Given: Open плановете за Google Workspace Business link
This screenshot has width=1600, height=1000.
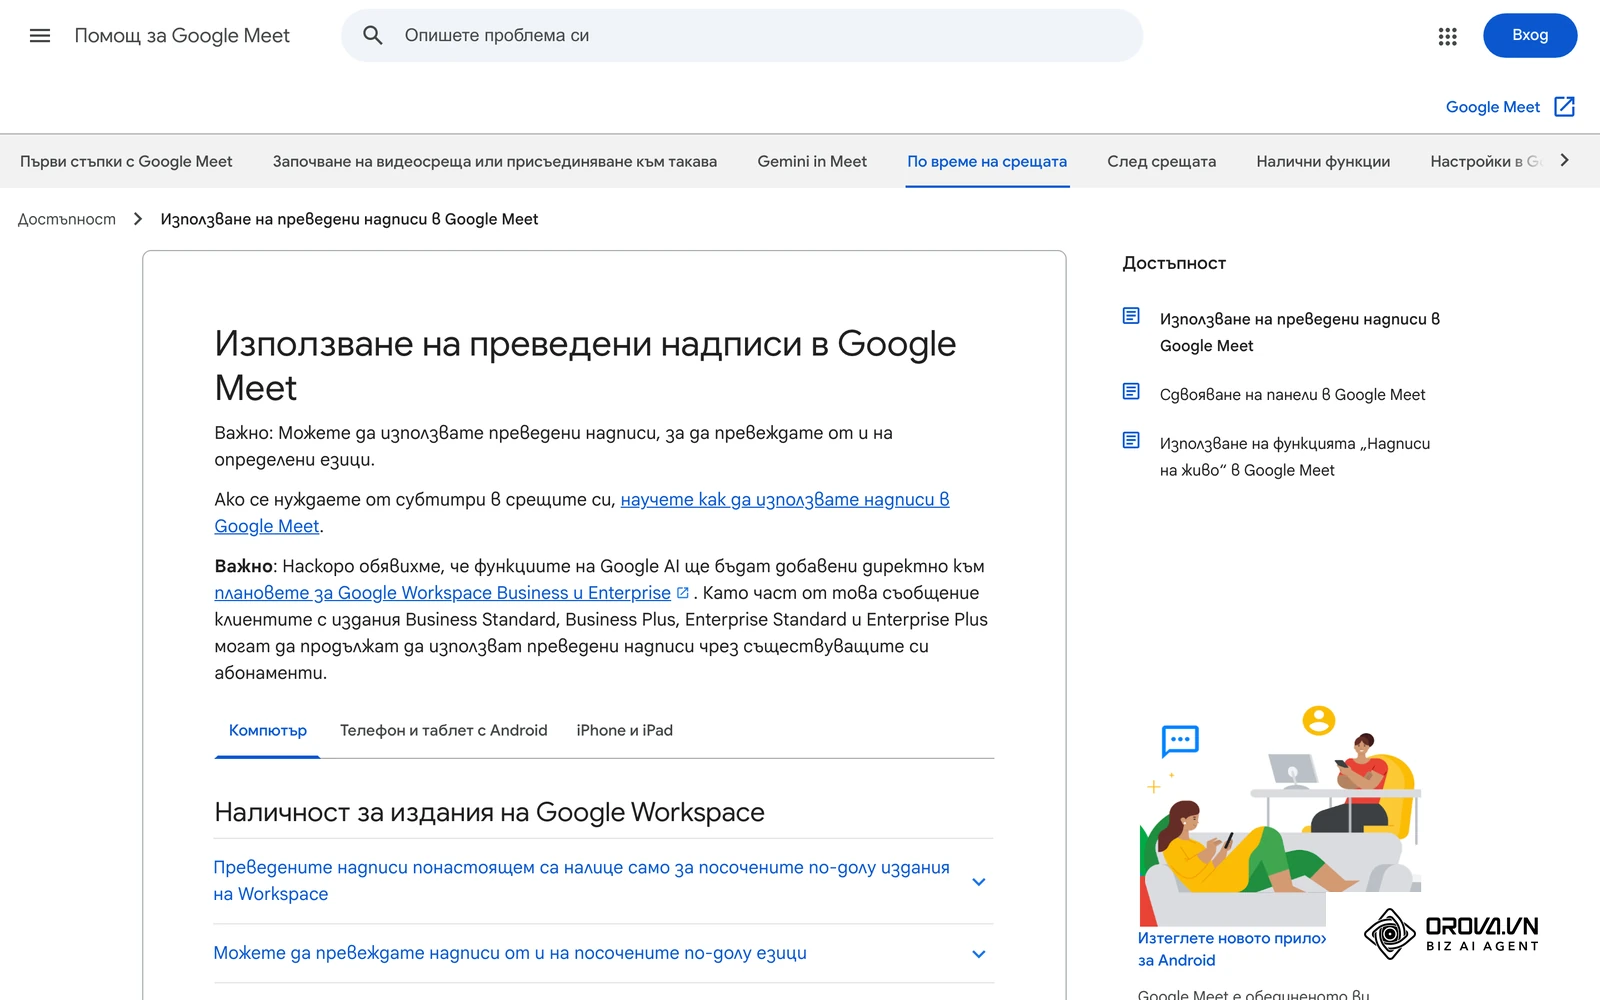Looking at the screenshot, I should pos(442,593).
